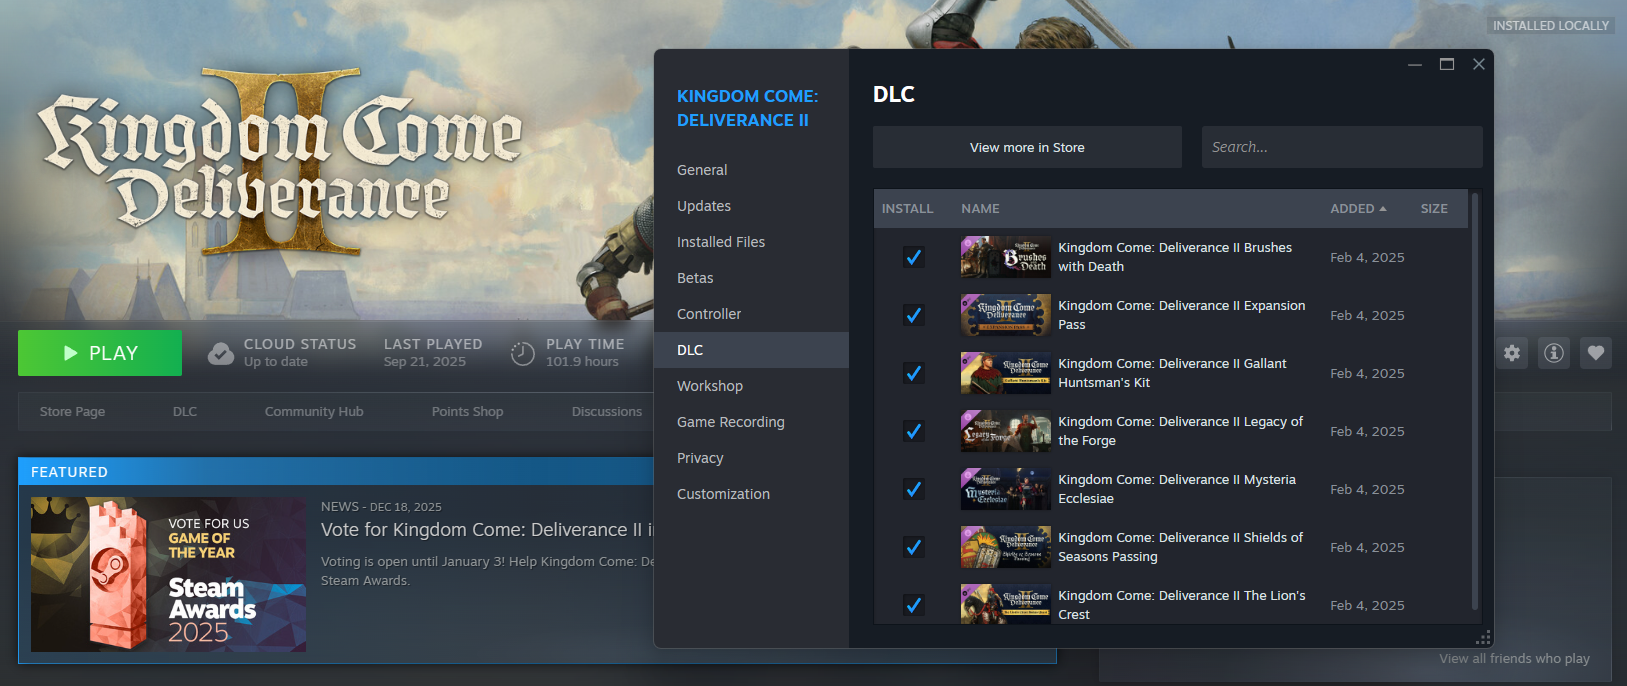The image size is (1627, 686).
Task: Toggle Expansion Pass install checkbox
Action: click(x=913, y=315)
